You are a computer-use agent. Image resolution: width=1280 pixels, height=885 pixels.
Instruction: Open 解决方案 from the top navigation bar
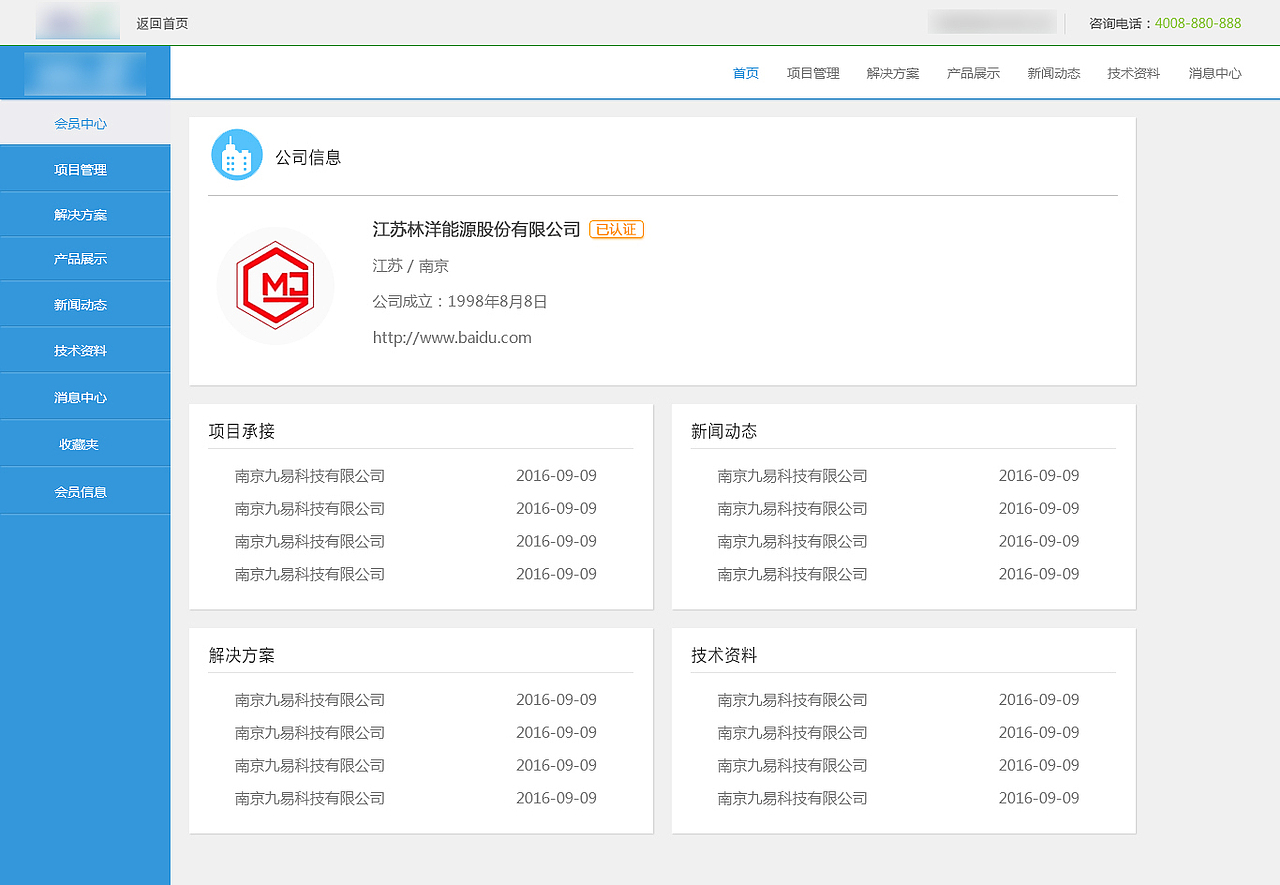892,72
